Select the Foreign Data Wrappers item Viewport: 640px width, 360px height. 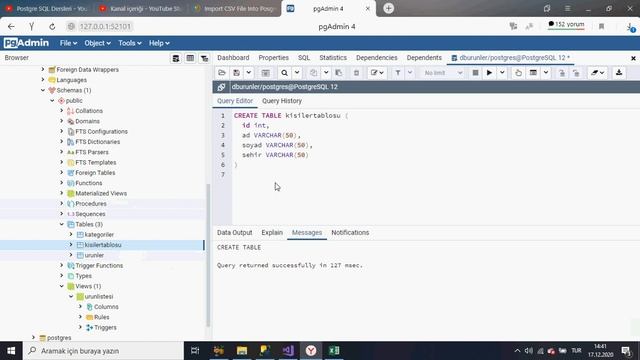tap(87, 70)
